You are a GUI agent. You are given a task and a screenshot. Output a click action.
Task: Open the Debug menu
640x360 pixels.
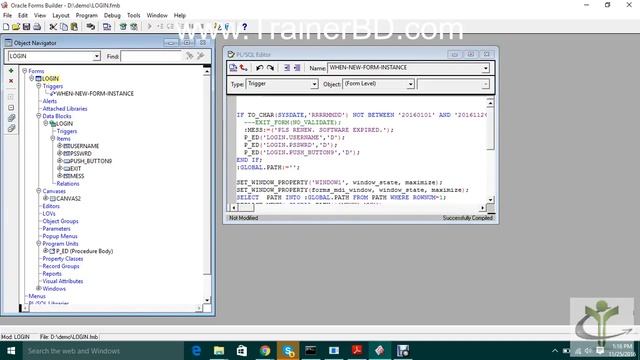point(112,16)
